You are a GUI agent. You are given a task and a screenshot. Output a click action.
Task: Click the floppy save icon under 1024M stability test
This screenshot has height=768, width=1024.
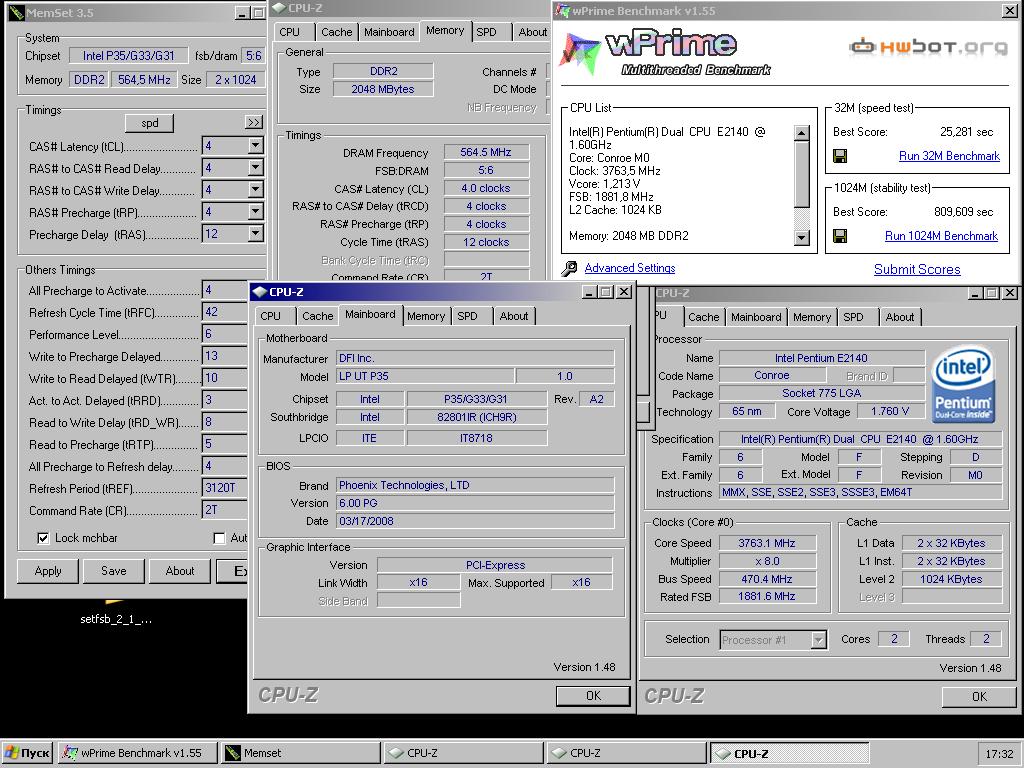pos(840,236)
